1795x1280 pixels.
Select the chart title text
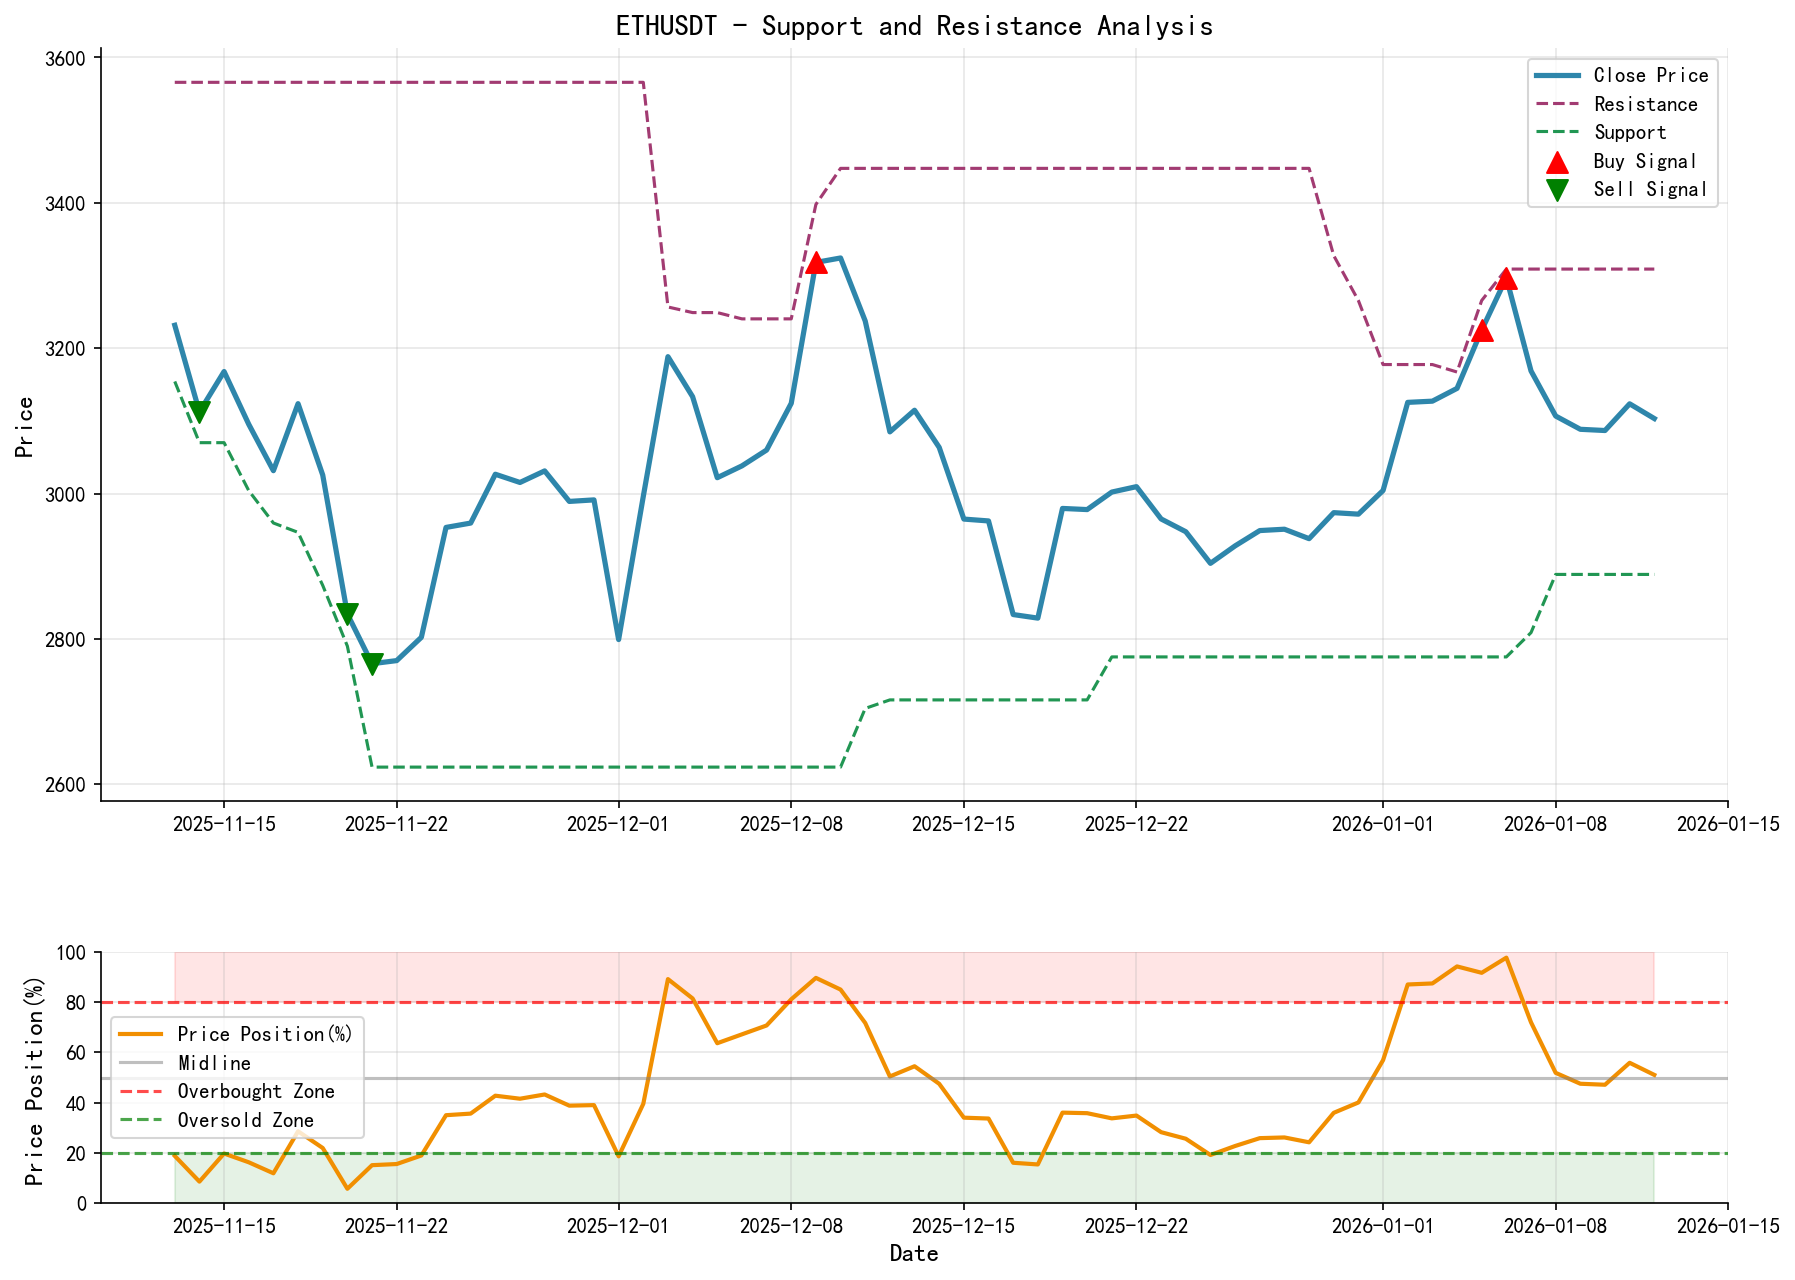913,25
